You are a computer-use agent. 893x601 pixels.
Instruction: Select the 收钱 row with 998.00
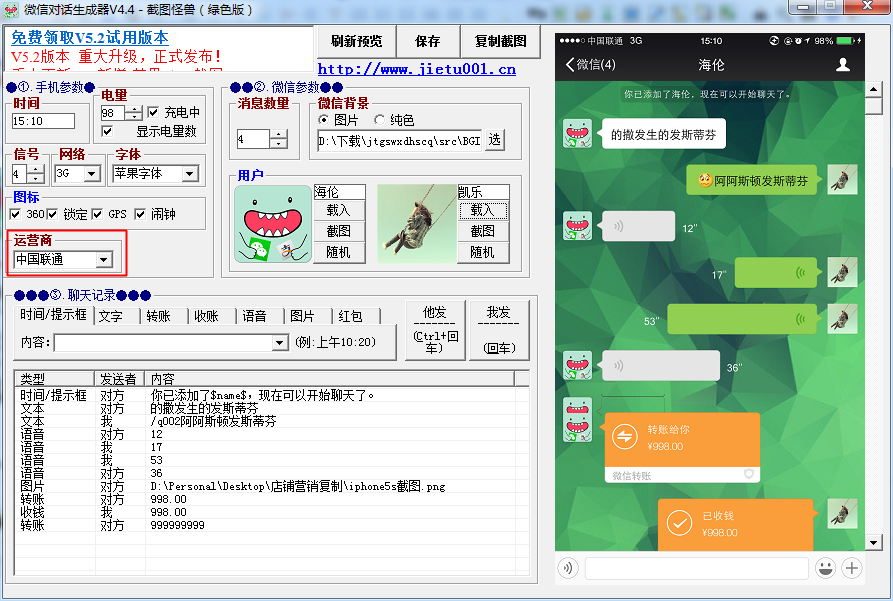pyautogui.click(x=272, y=512)
